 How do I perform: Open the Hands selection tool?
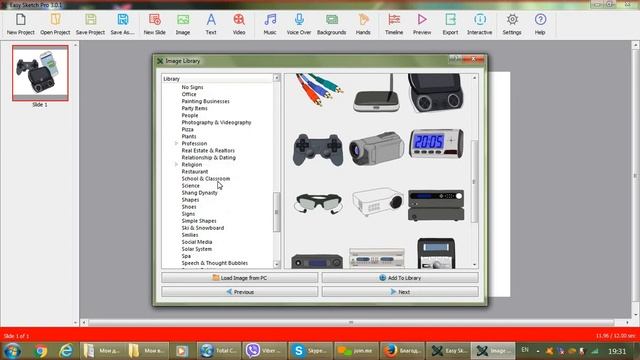point(363,24)
